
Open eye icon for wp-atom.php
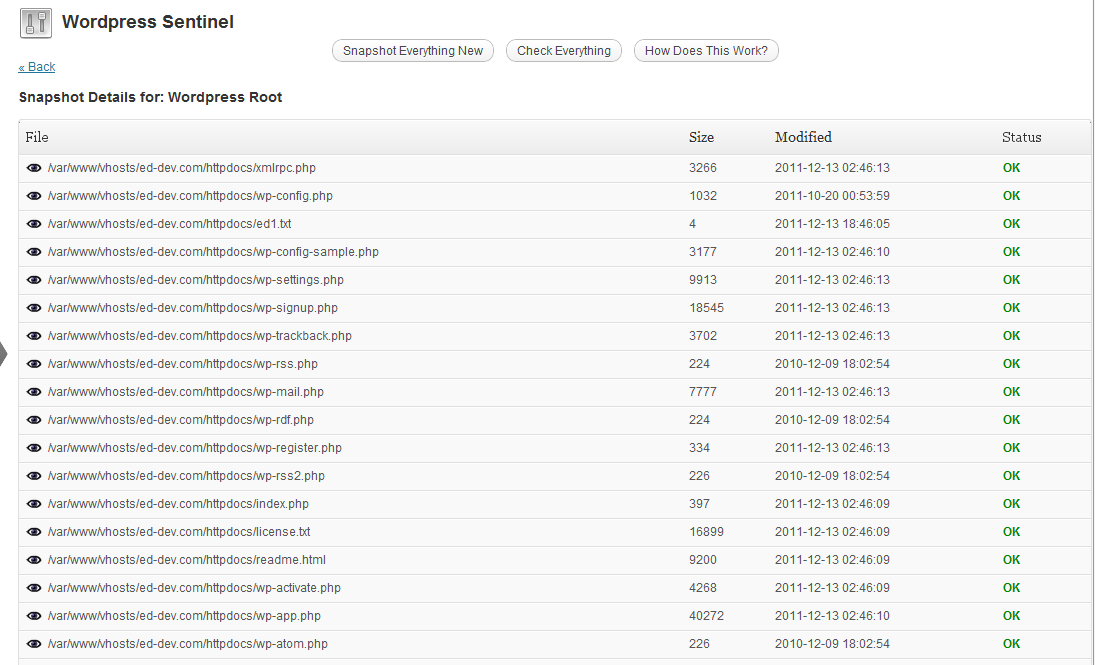tap(34, 643)
